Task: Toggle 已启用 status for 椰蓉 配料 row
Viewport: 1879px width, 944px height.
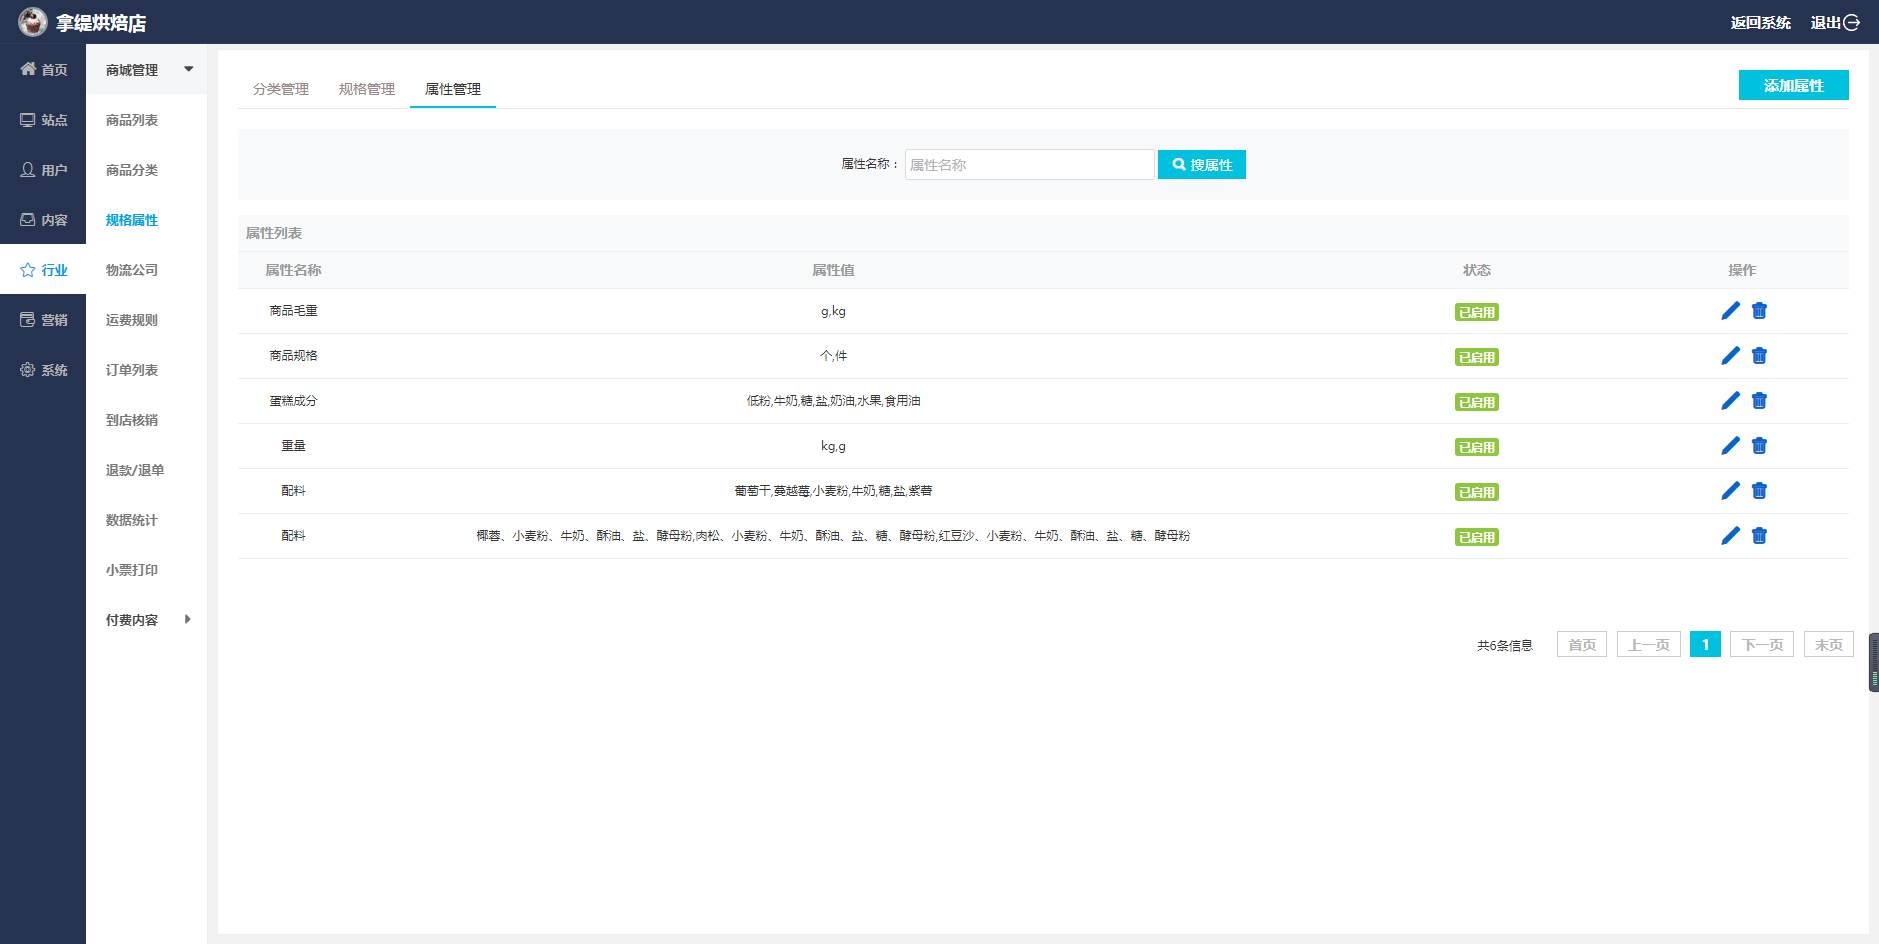Action: (1476, 537)
